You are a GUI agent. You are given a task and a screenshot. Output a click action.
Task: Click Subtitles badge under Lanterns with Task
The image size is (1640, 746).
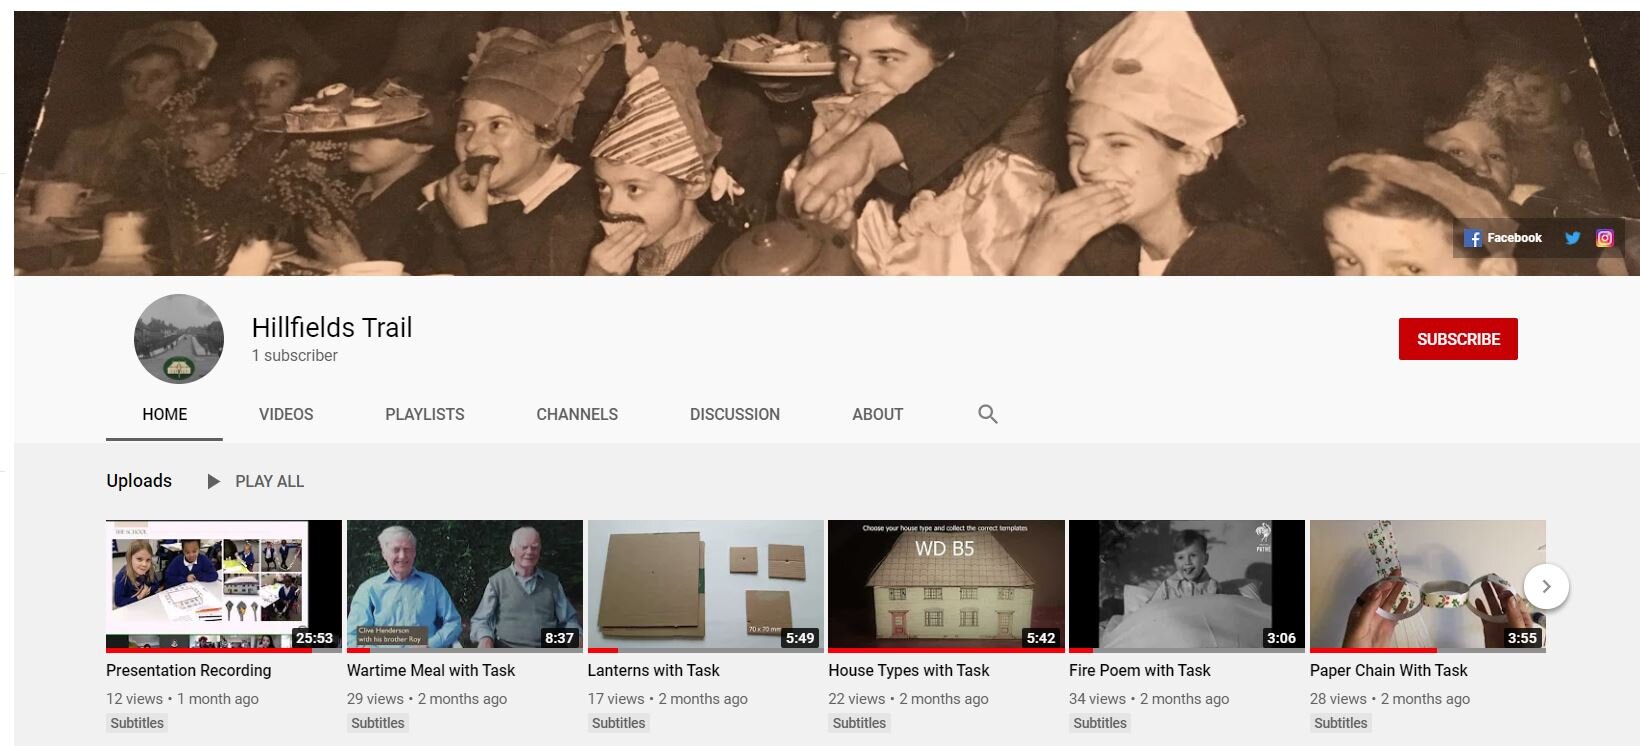pyautogui.click(x=619, y=723)
